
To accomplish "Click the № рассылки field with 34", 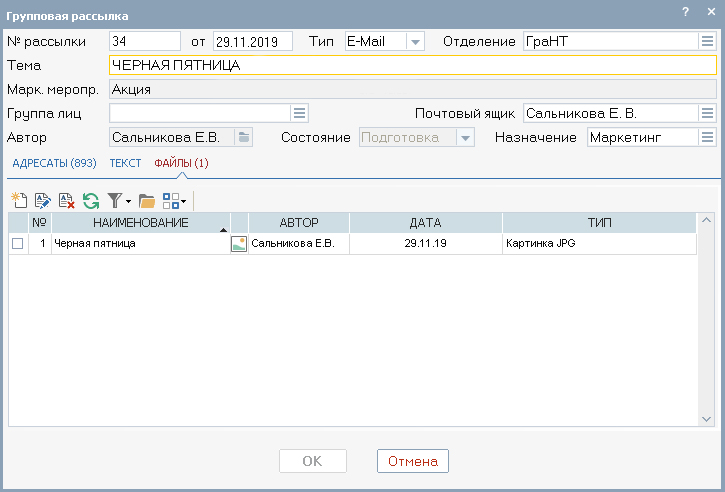I will pos(145,41).
